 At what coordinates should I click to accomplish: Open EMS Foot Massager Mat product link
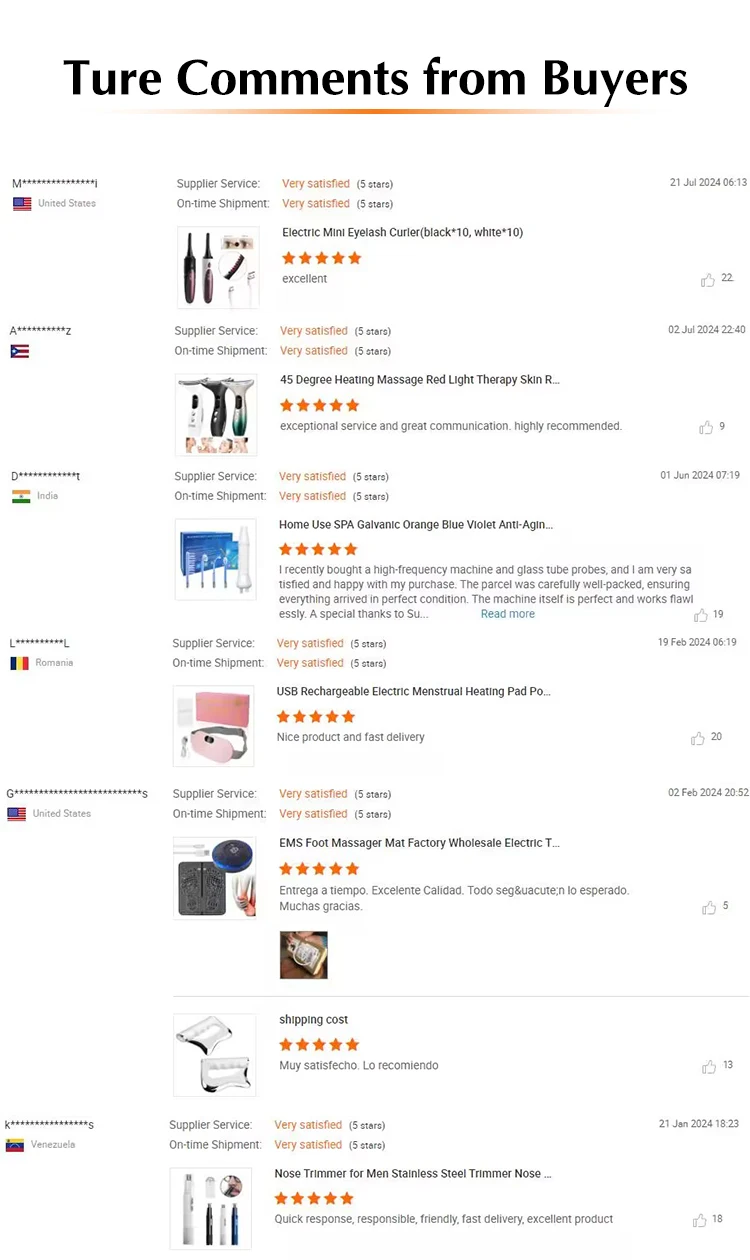(419, 843)
